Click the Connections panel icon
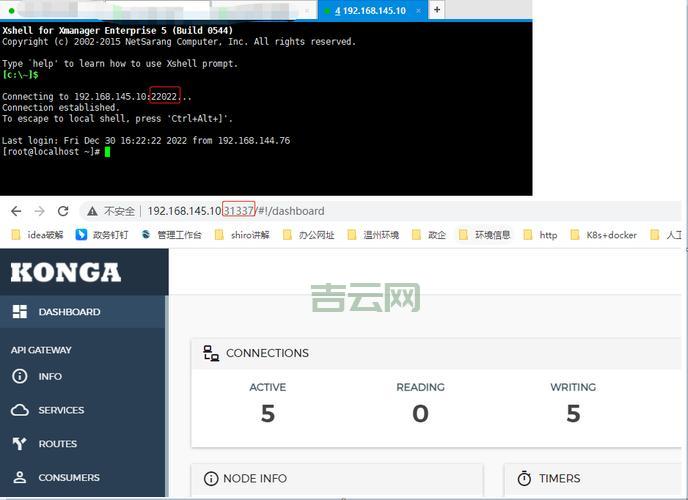 click(211, 353)
